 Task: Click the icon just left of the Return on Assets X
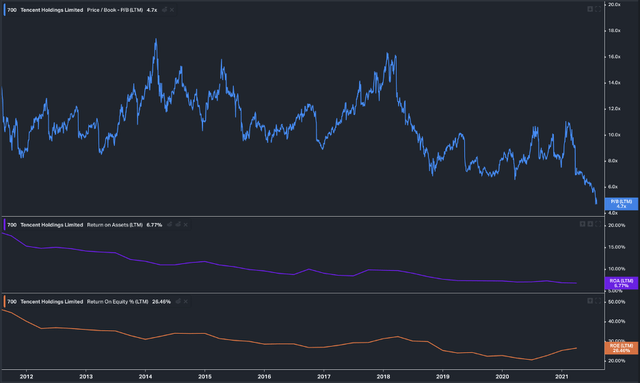pos(178,225)
